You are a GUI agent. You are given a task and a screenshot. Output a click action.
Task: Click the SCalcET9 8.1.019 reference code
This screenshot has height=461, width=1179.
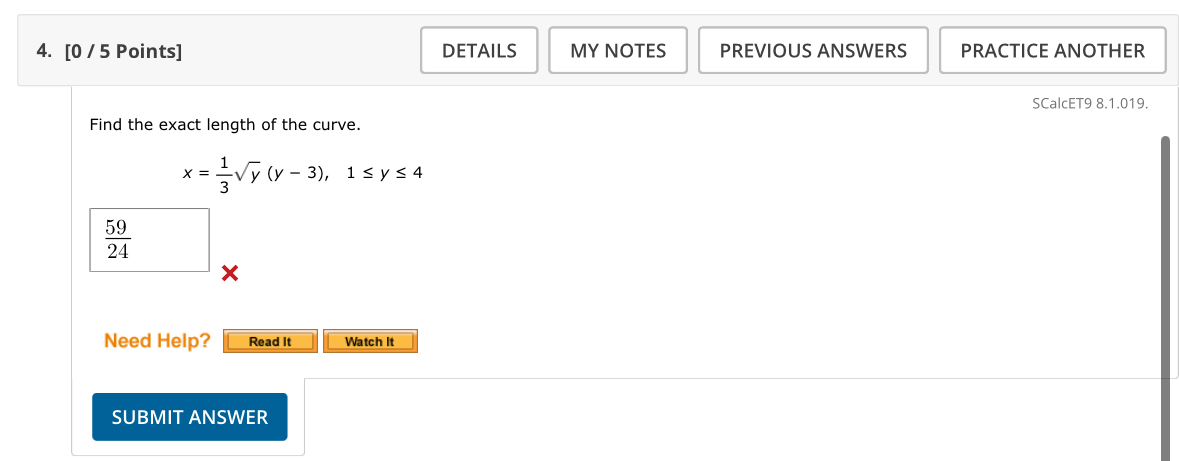[x=1089, y=103]
